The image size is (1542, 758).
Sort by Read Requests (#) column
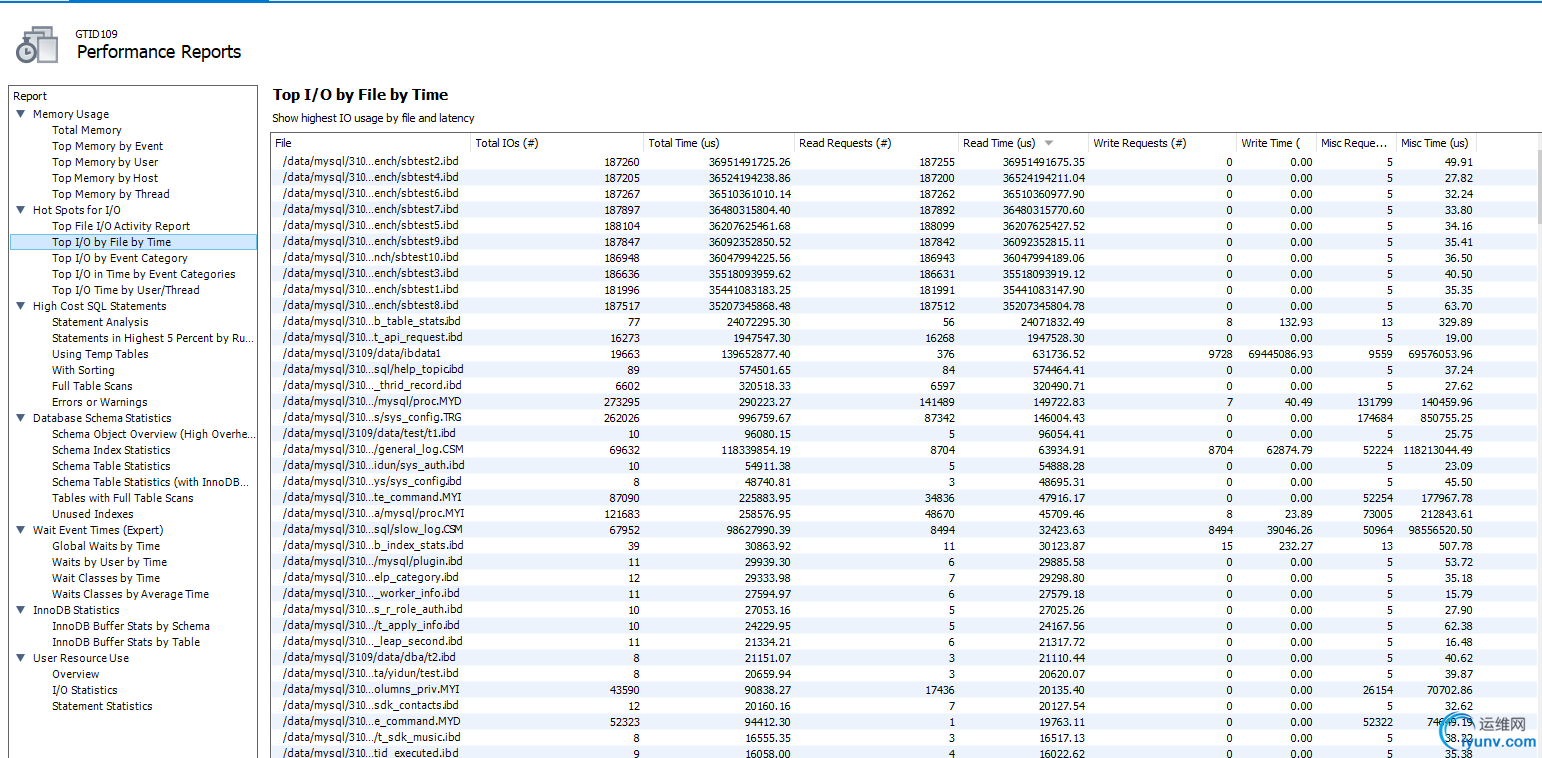[877, 143]
